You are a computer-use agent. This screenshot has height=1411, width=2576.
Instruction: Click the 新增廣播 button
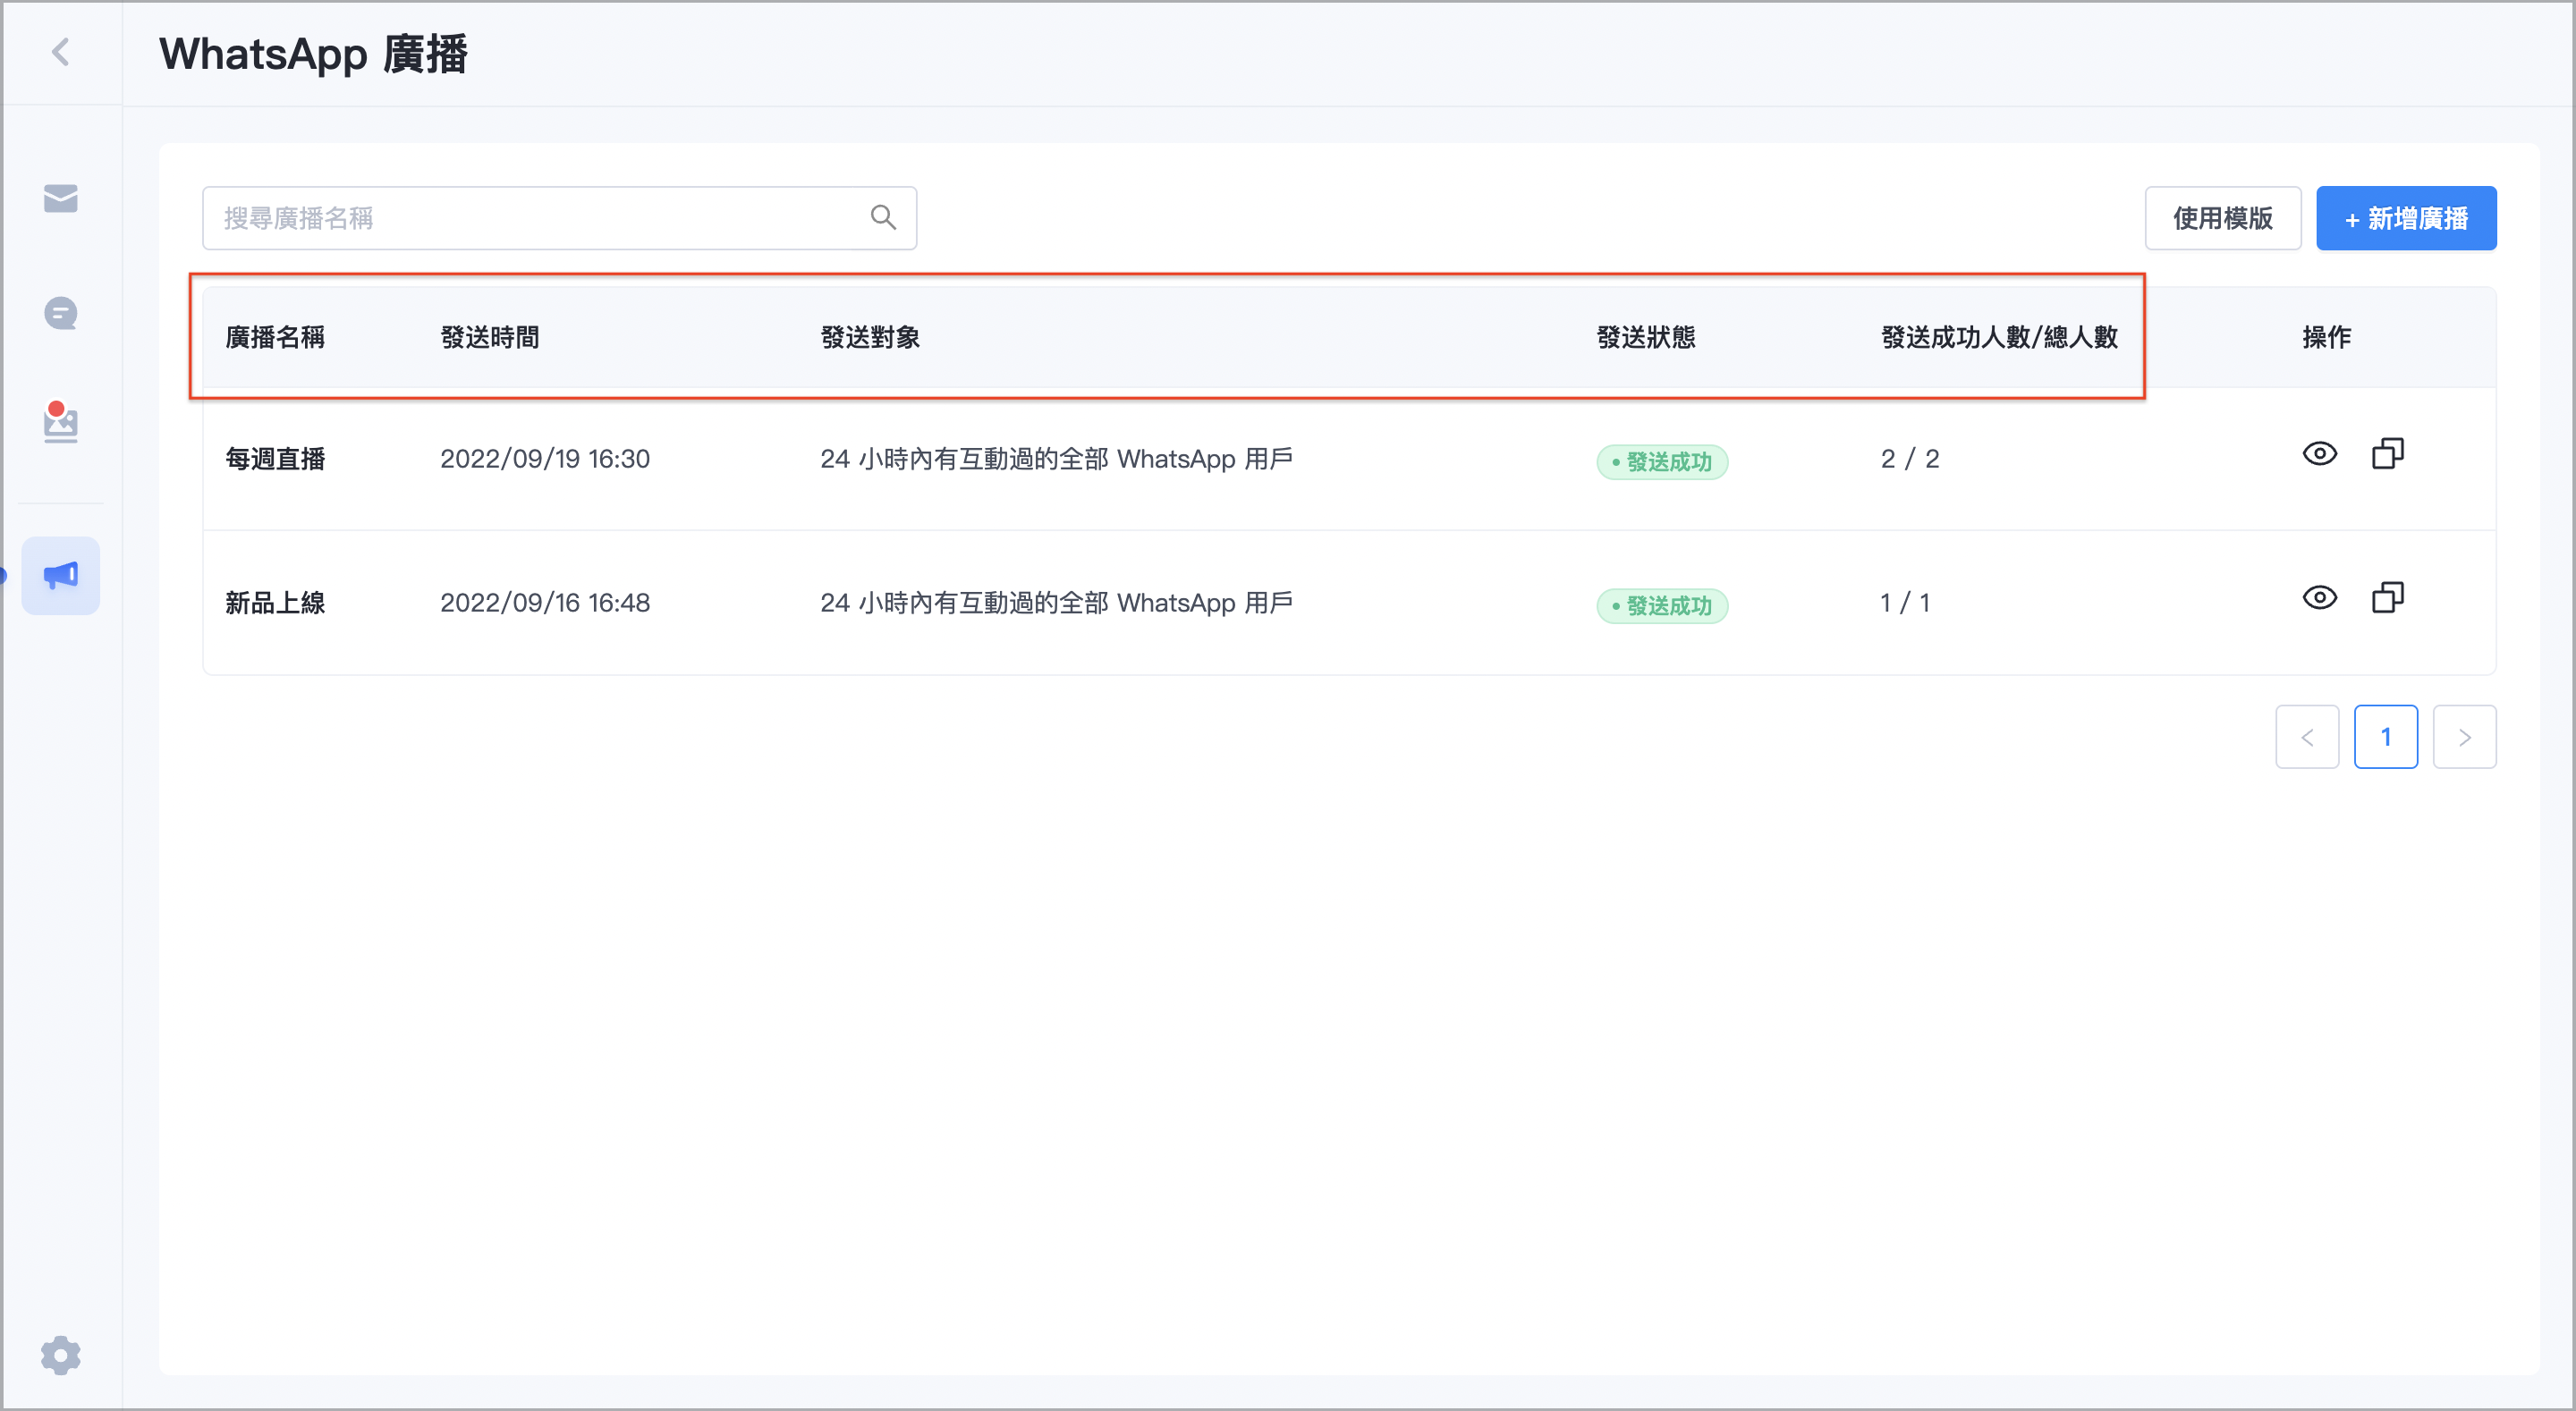(2406, 218)
